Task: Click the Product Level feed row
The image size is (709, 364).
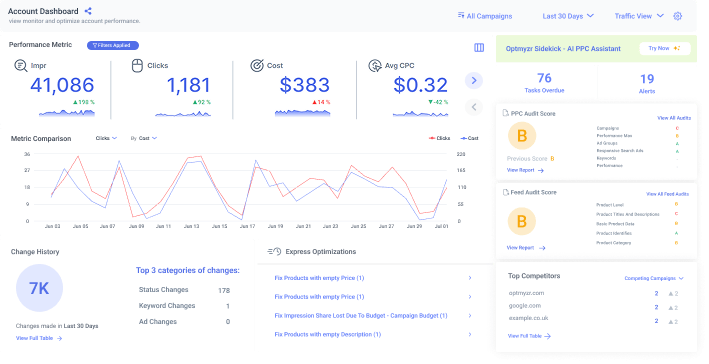Action: coord(637,205)
